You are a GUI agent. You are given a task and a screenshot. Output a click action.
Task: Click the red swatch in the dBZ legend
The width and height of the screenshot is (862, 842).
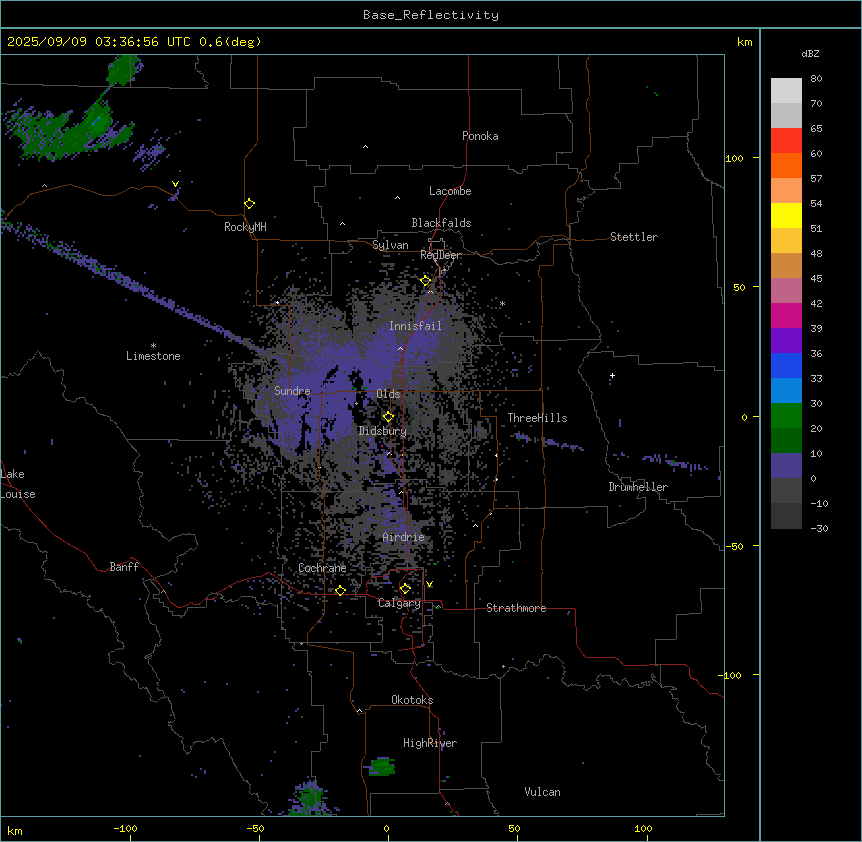point(786,140)
